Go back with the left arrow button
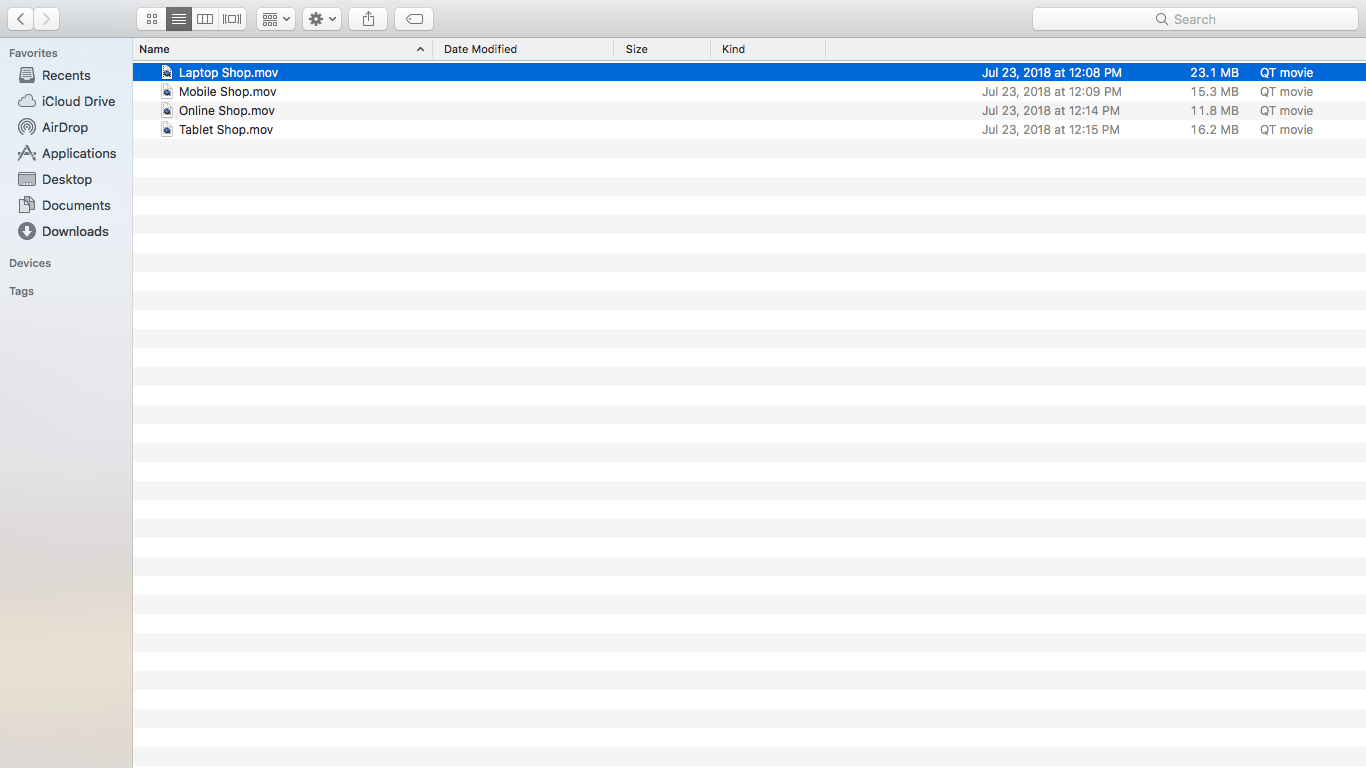The width and height of the screenshot is (1366, 768). point(21,19)
